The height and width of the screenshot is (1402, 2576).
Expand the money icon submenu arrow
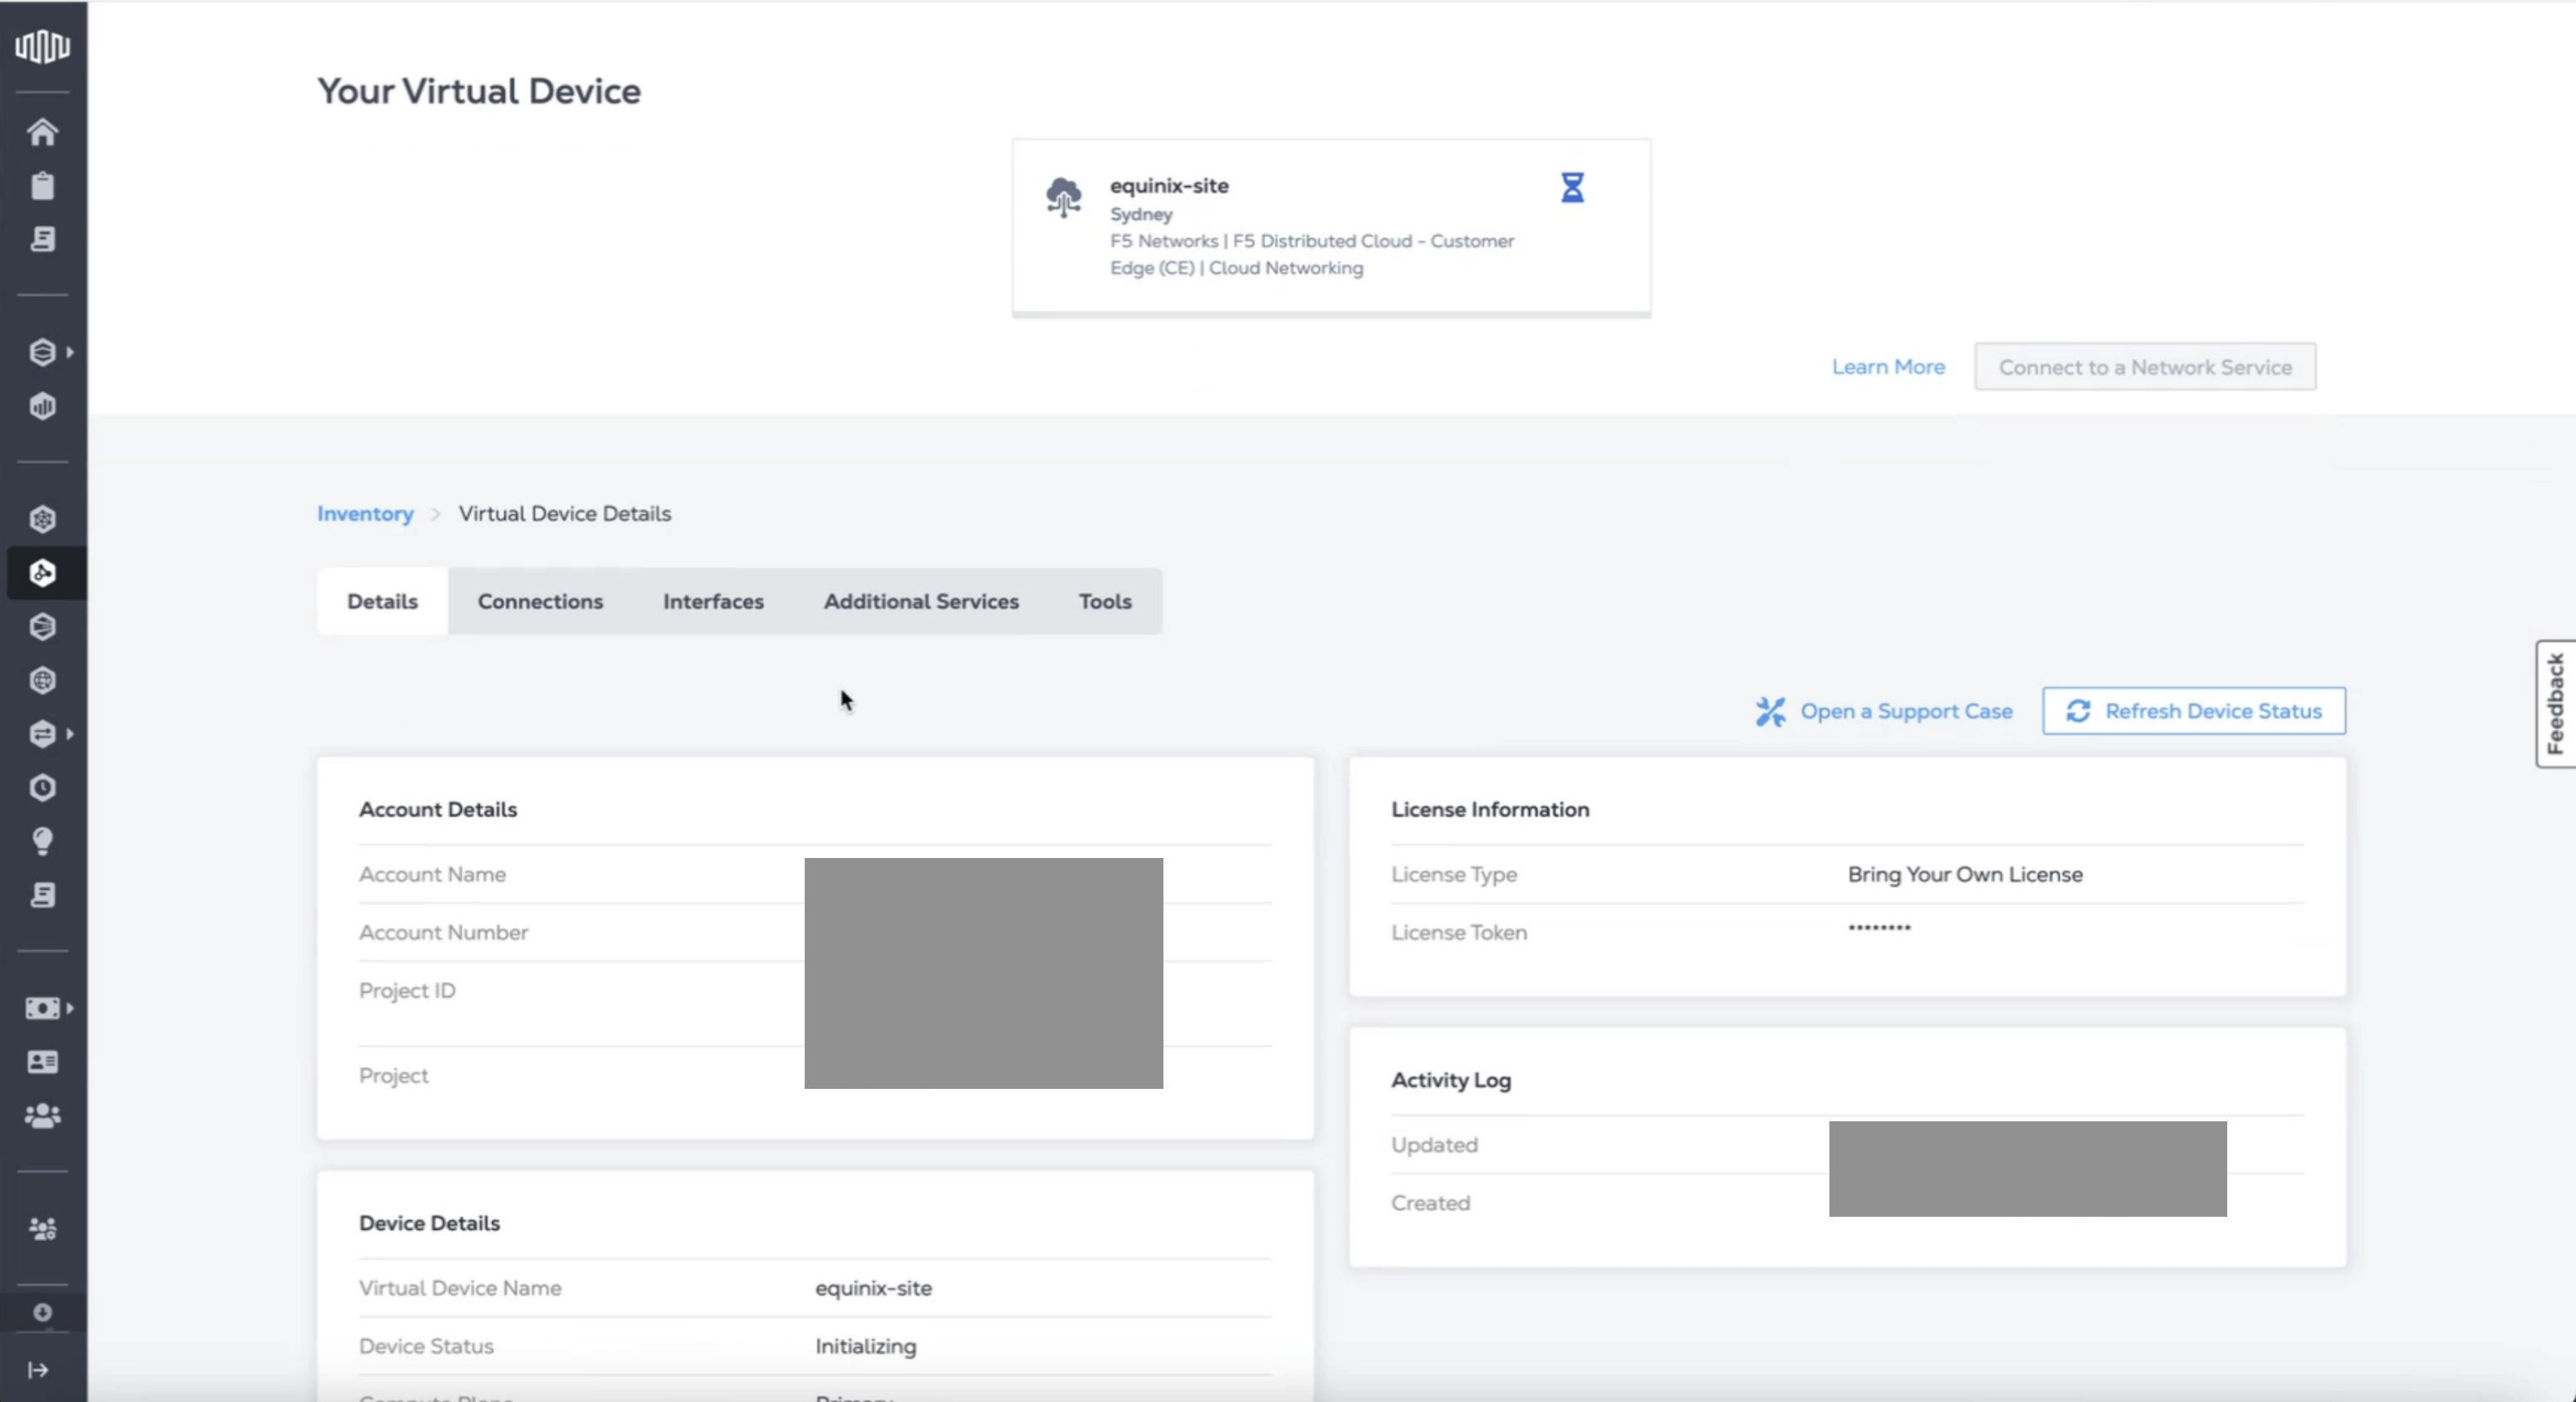pyautogui.click(x=69, y=1008)
